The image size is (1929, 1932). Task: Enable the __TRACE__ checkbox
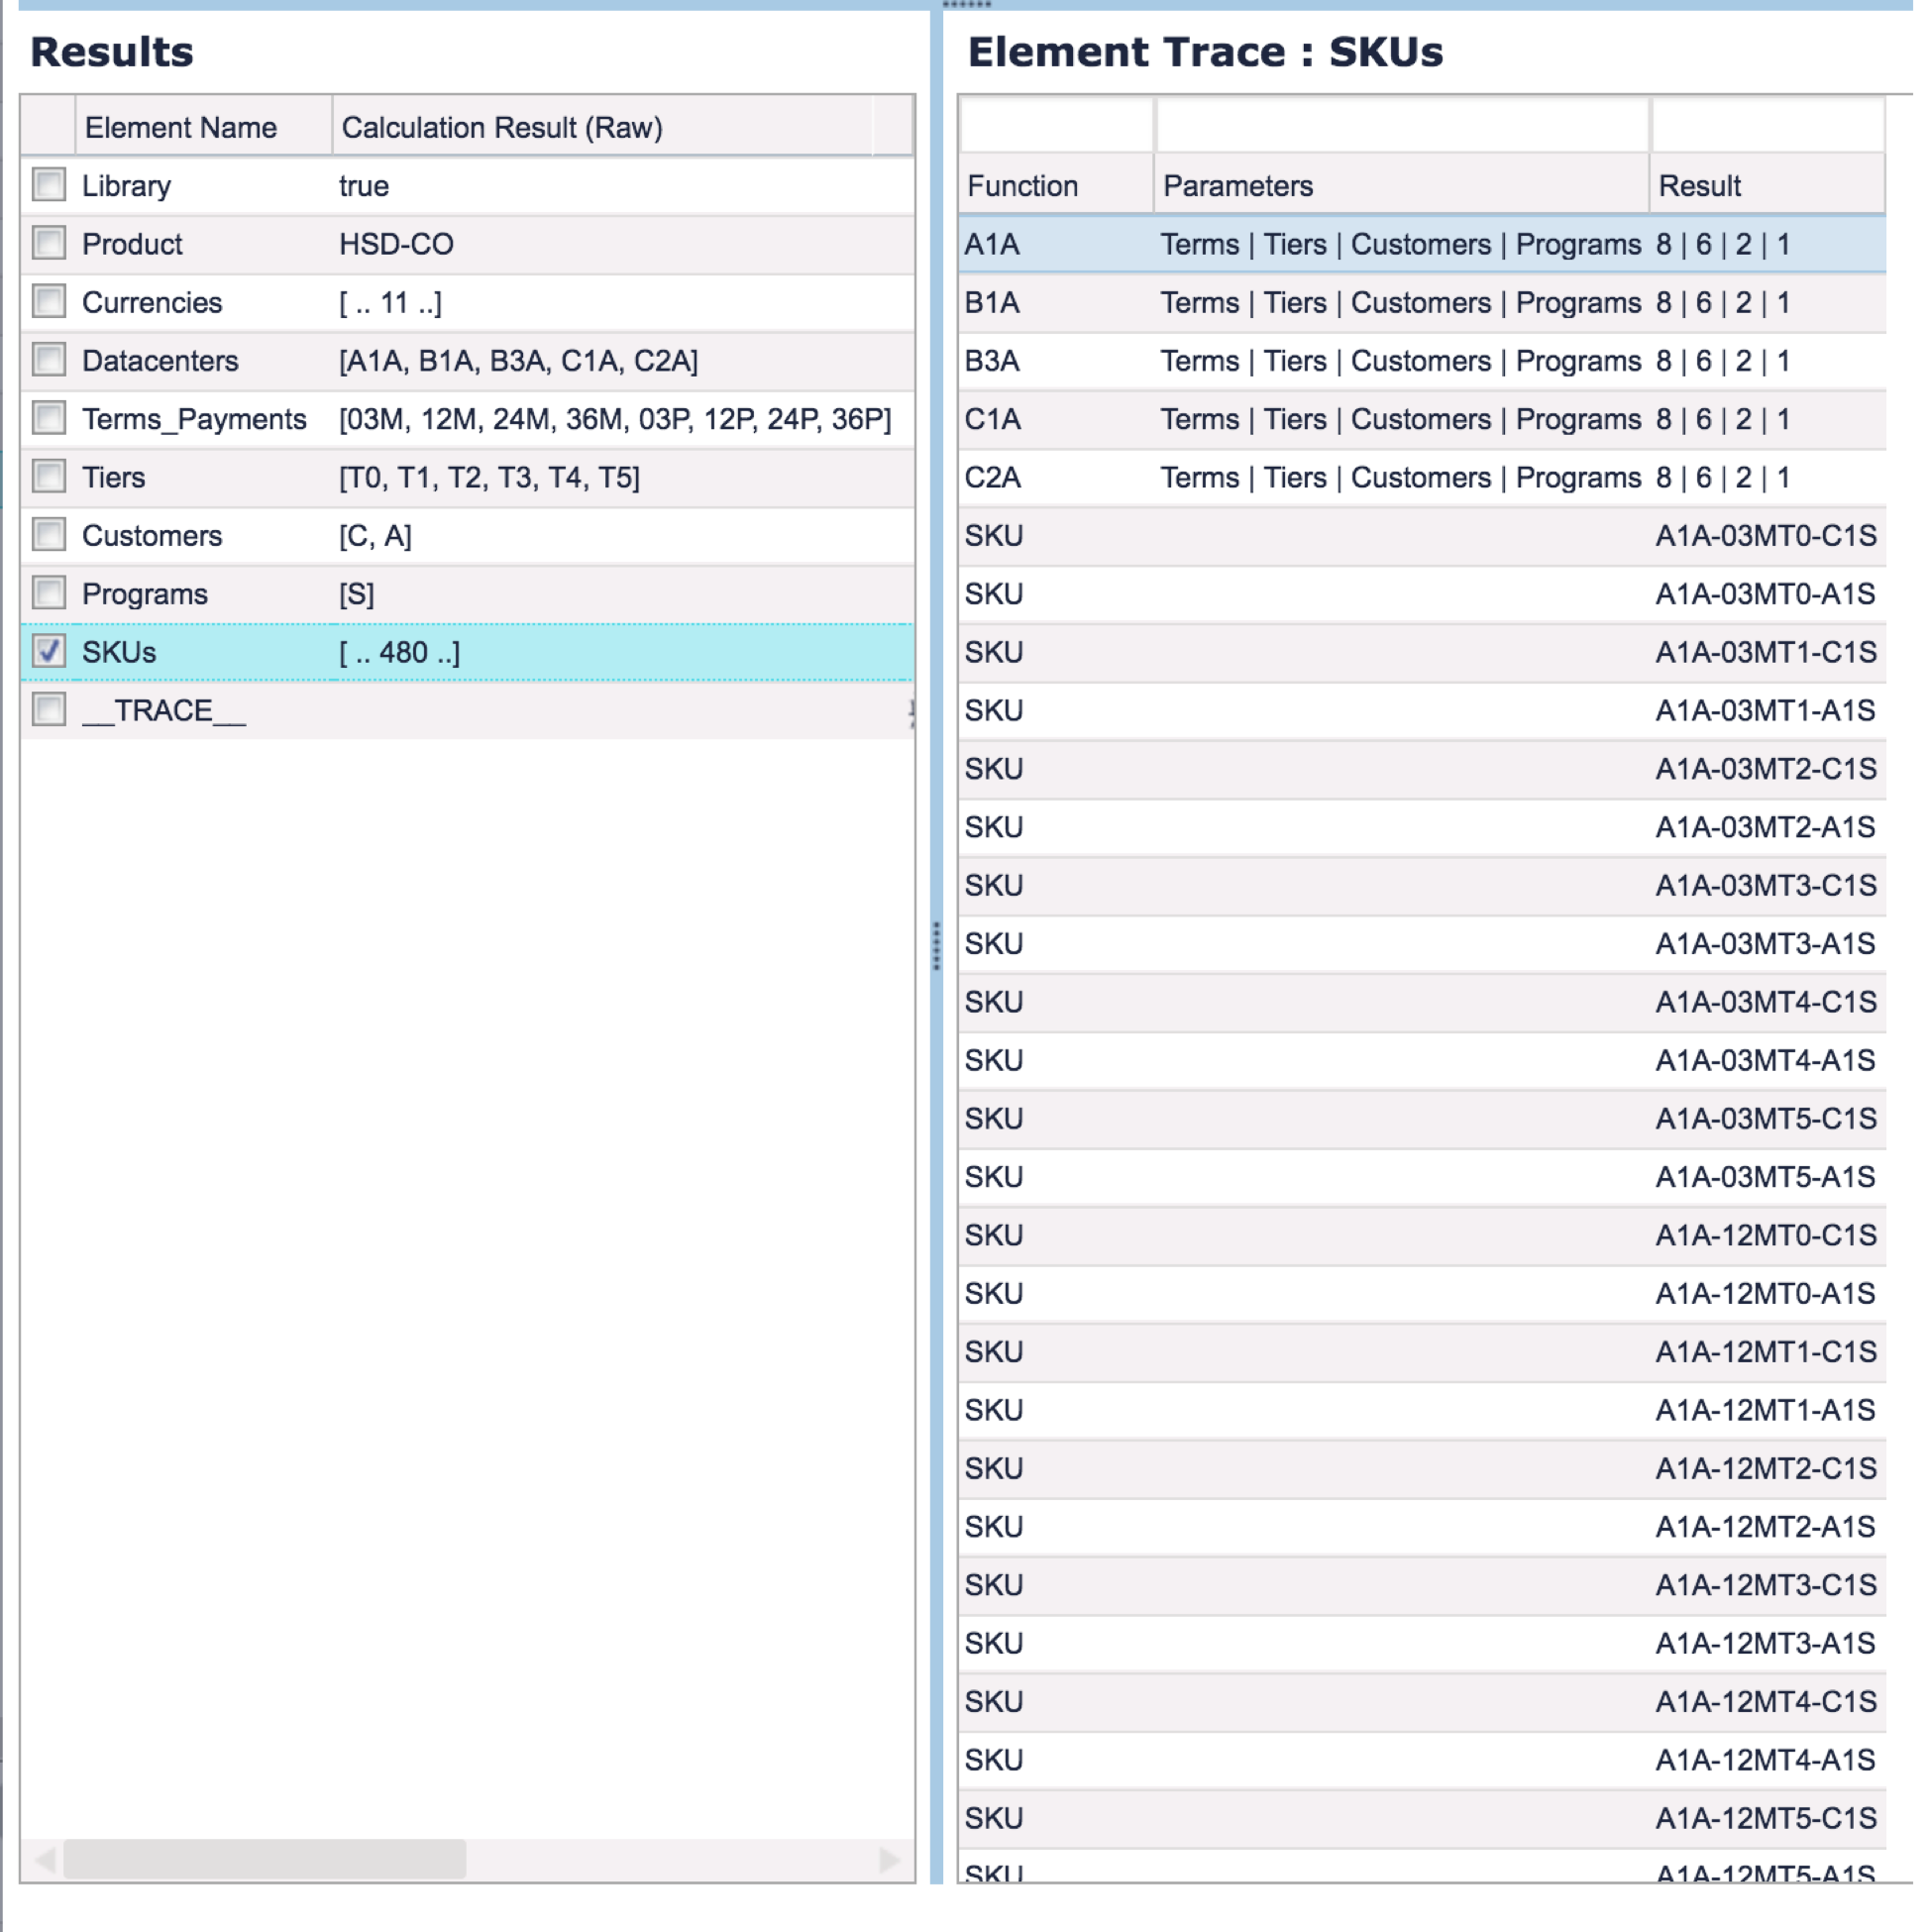[x=48, y=712]
